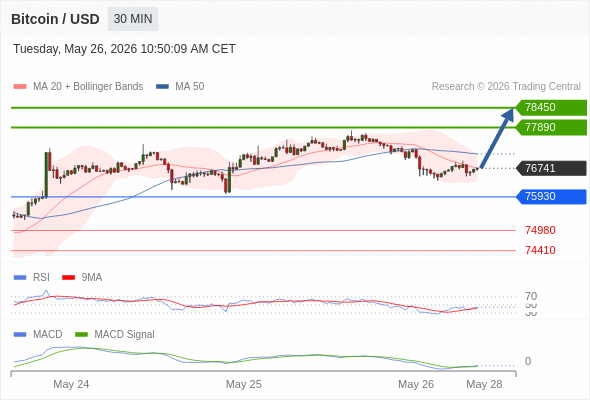Click the Bitcoin / USD chart title
This screenshot has width=590, height=400.
[x=55, y=19]
